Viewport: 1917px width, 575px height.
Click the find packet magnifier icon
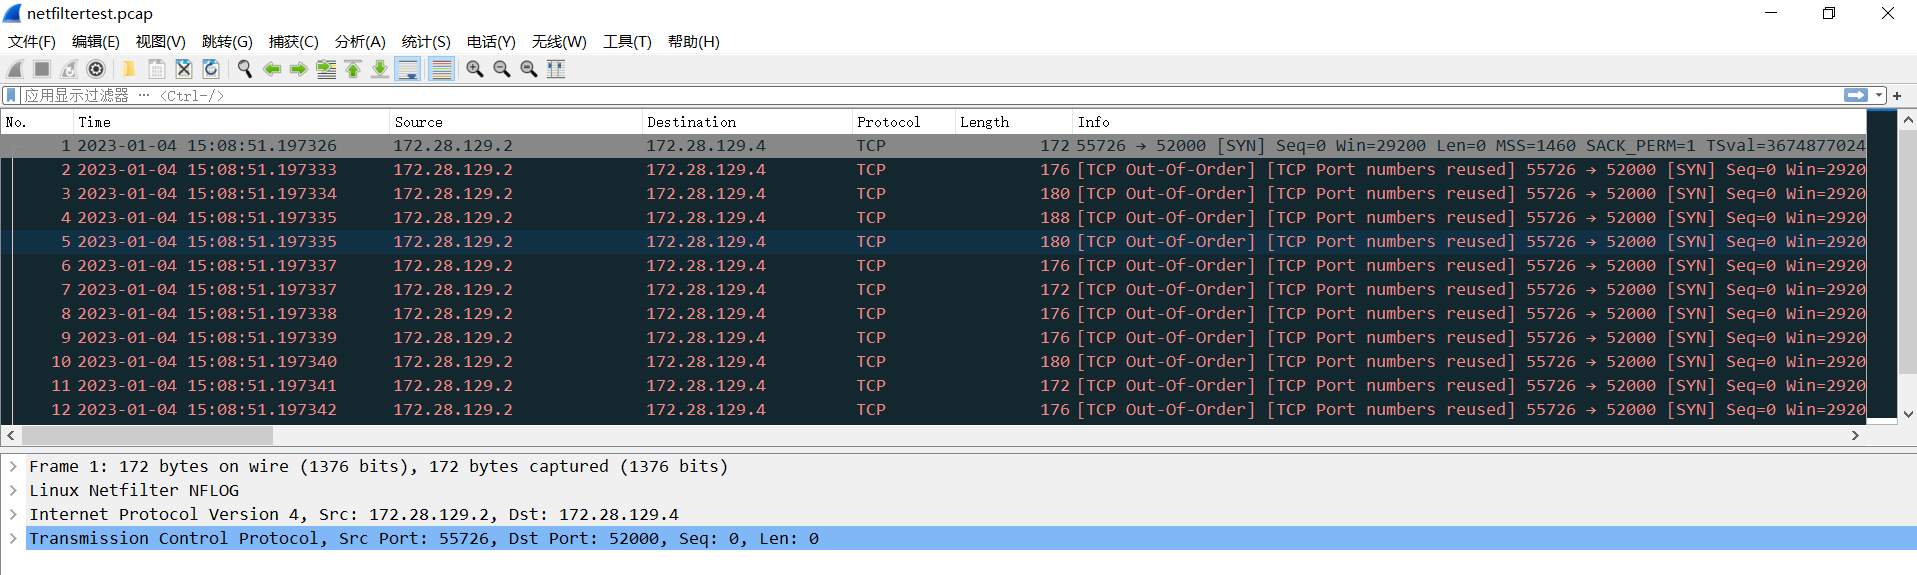(245, 69)
